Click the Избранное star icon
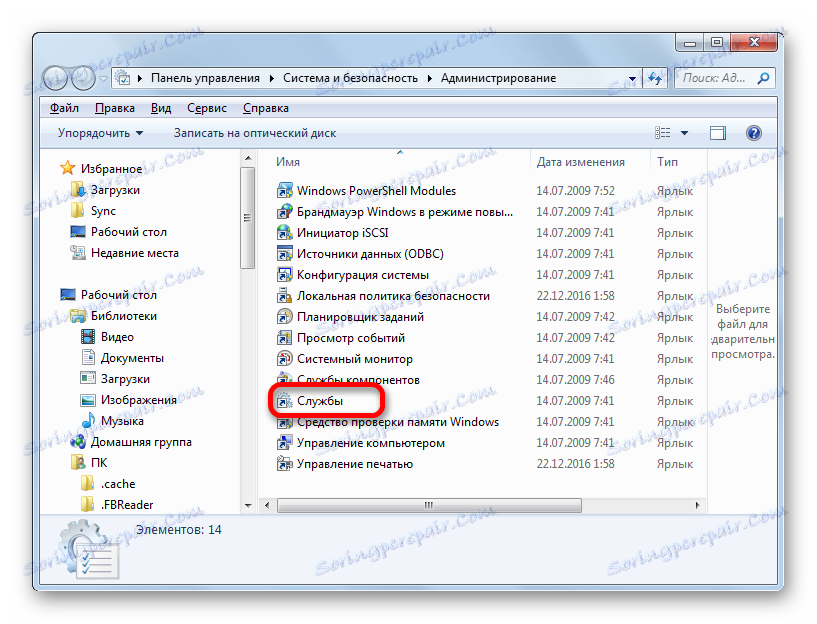817x624 pixels. [x=68, y=168]
